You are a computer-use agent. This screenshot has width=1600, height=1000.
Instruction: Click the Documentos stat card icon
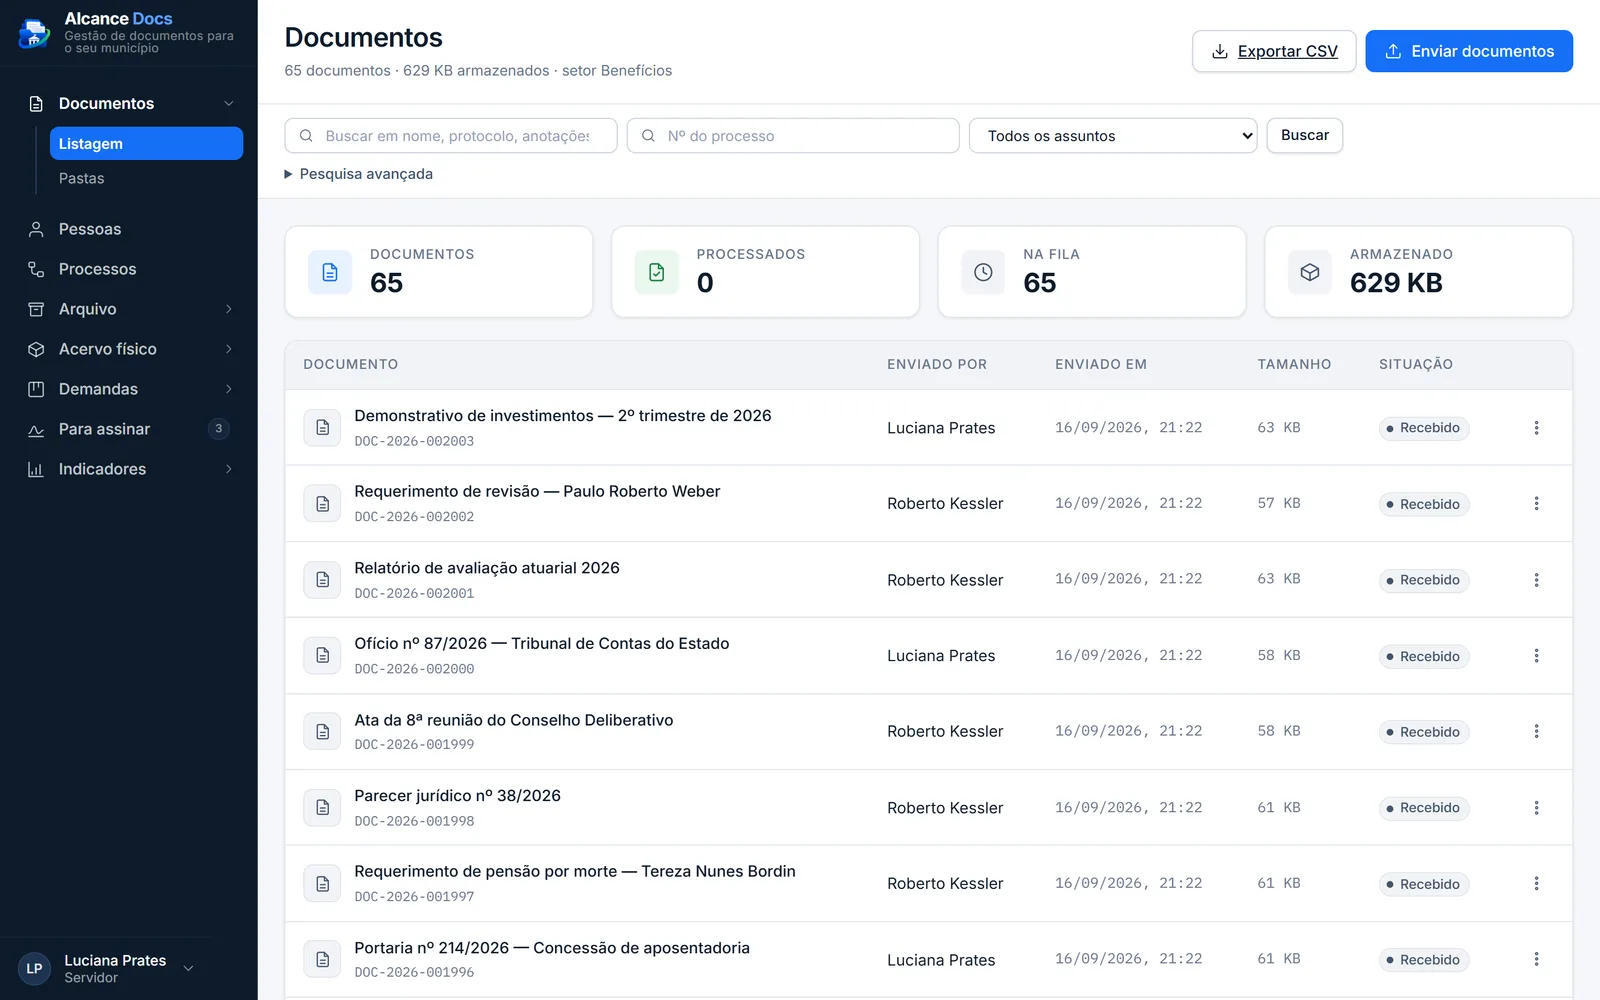330,272
